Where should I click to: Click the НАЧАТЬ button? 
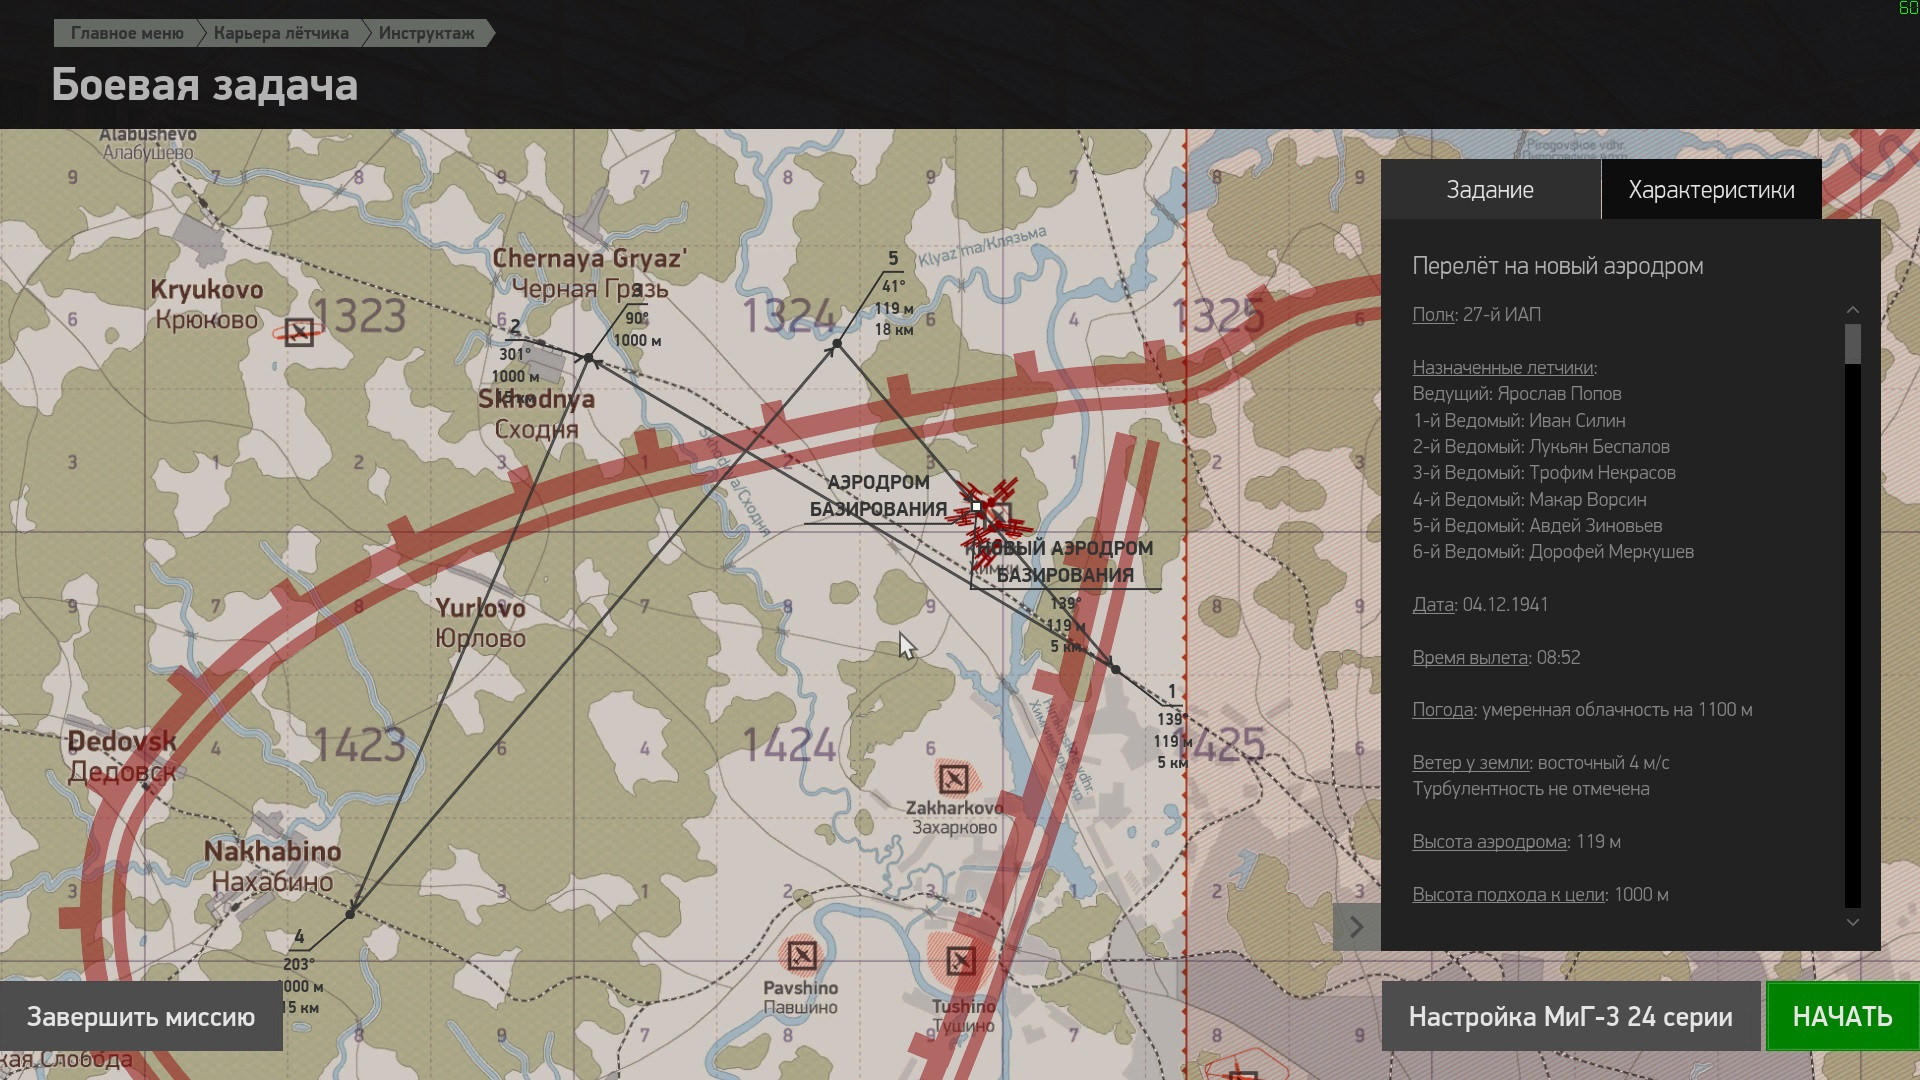tap(1842, 1016)
